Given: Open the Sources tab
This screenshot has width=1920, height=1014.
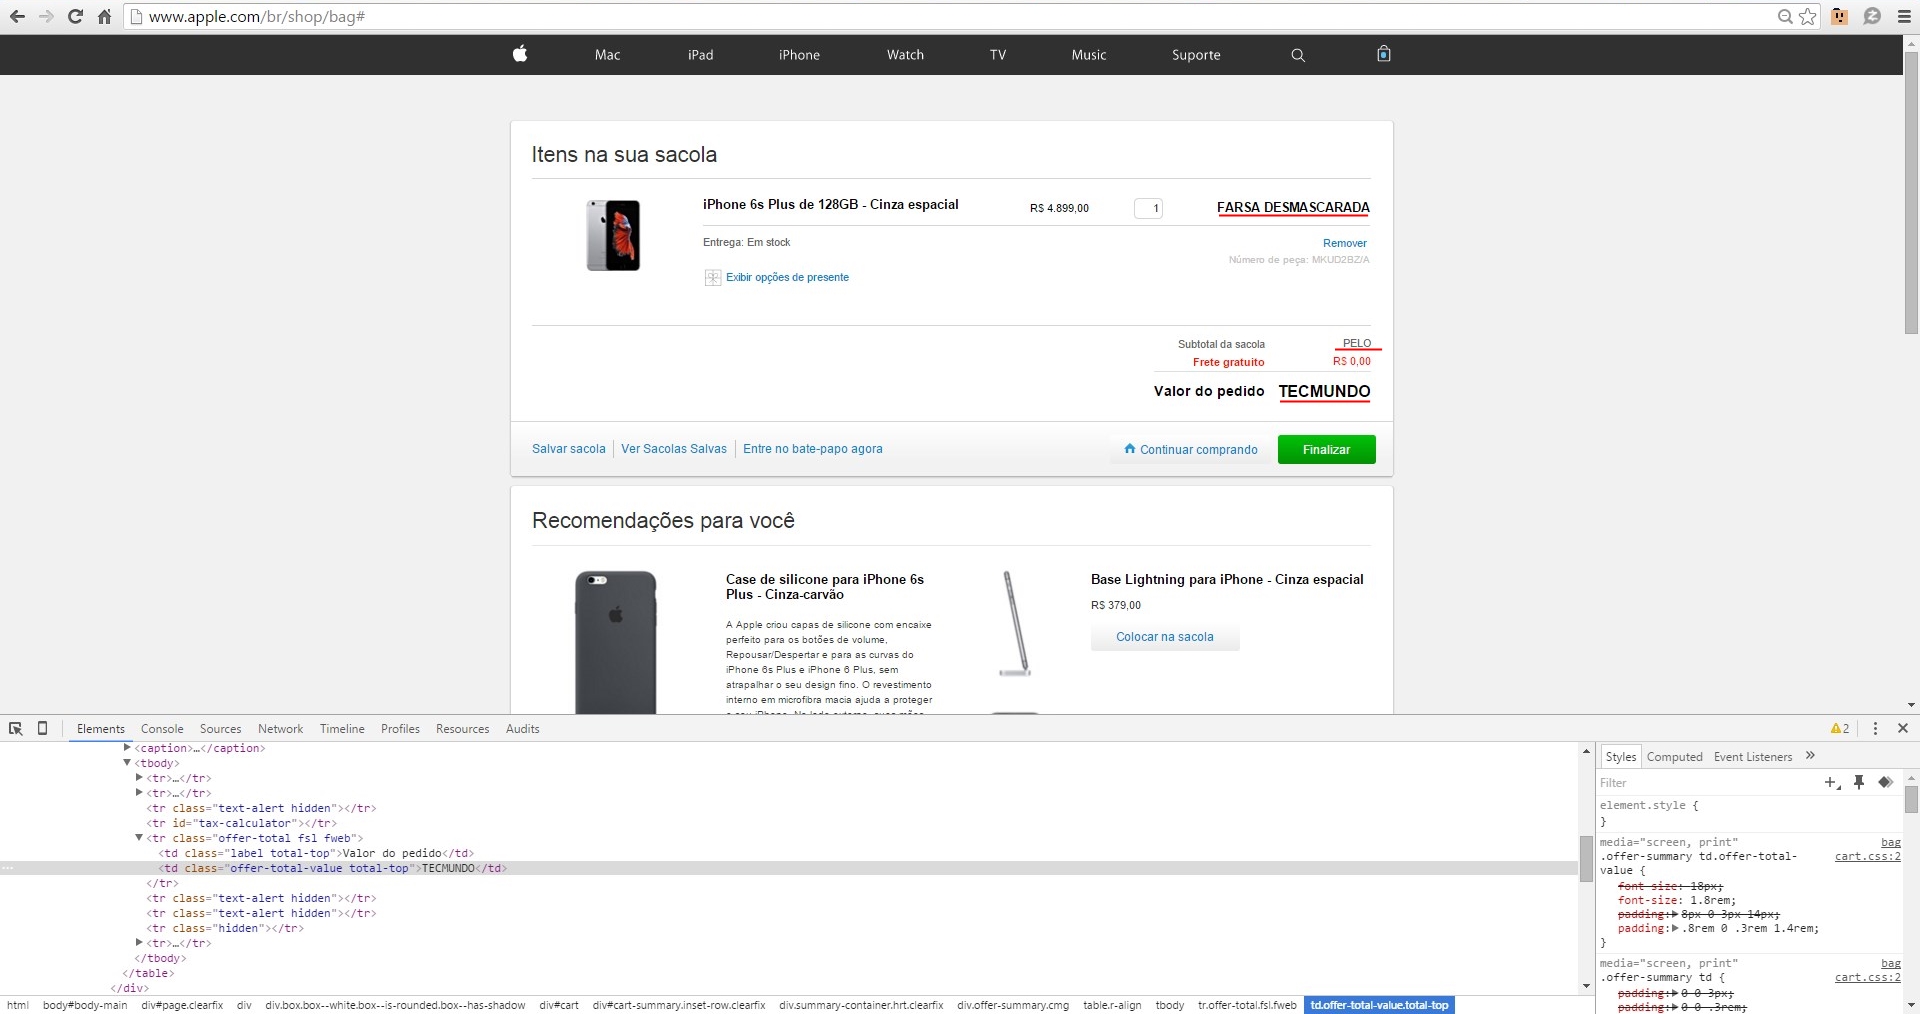Looking at the screenshot, I should click(220, 729).
